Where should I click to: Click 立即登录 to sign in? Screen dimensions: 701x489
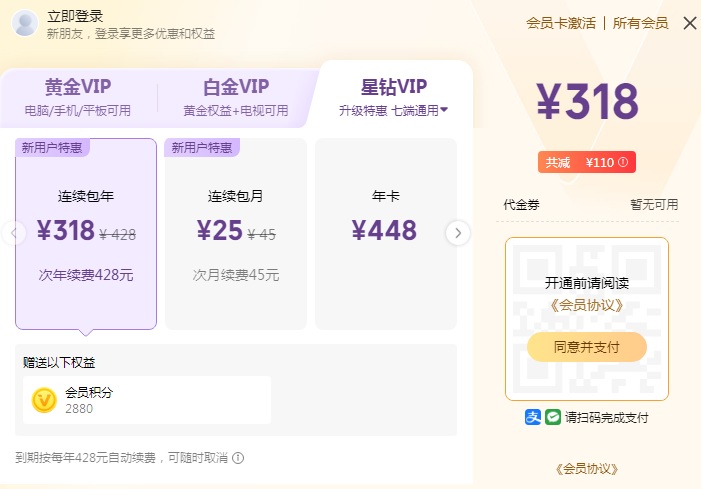(75, 16)
